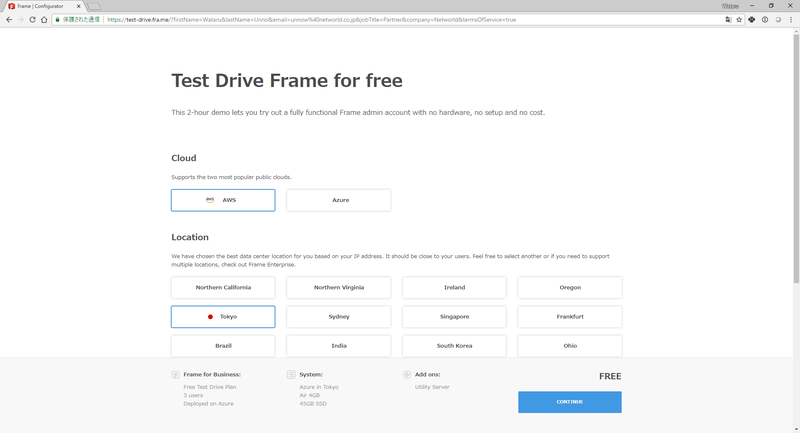The width and height of the screenshot is (800, 433).
Task: Select Tokyo data center location
Action: [x=223, y=317]
